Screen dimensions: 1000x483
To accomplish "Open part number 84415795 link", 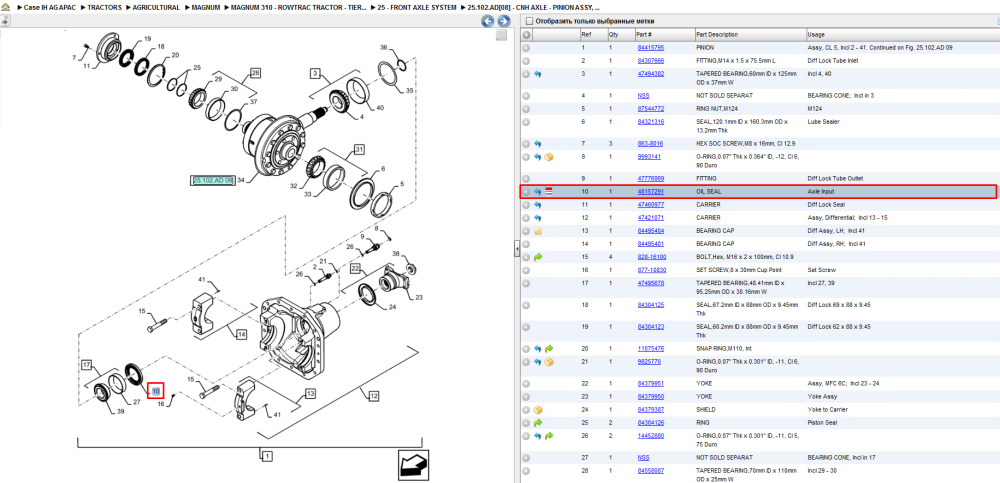I will click(651, 48).
